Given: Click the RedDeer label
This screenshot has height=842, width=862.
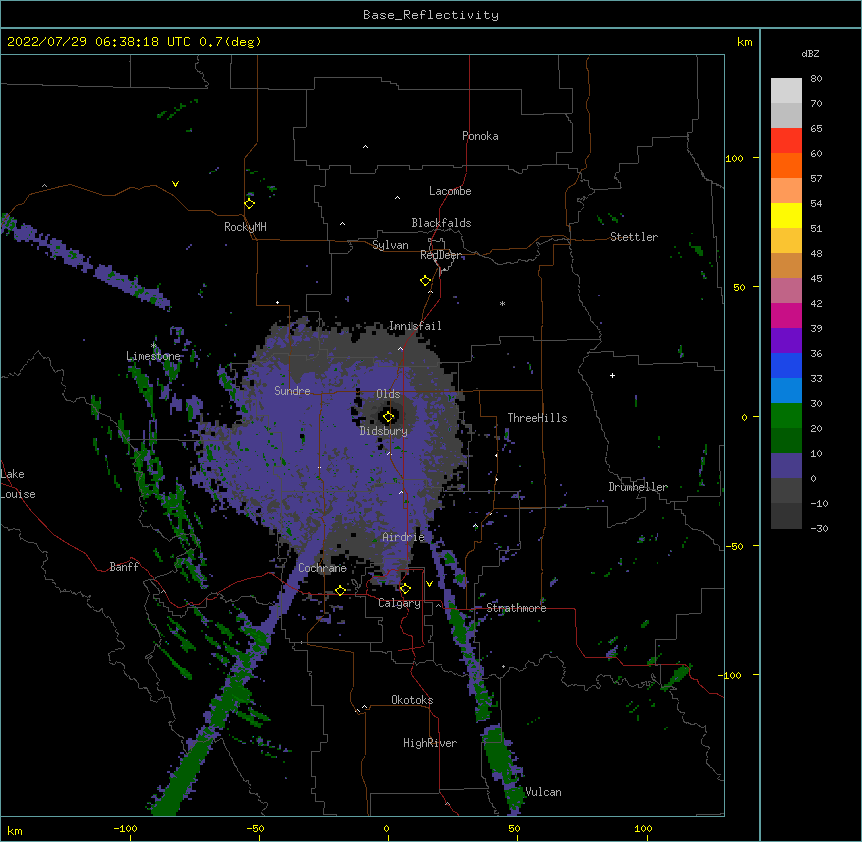Looking at the screenshot, I should [440, 255].
